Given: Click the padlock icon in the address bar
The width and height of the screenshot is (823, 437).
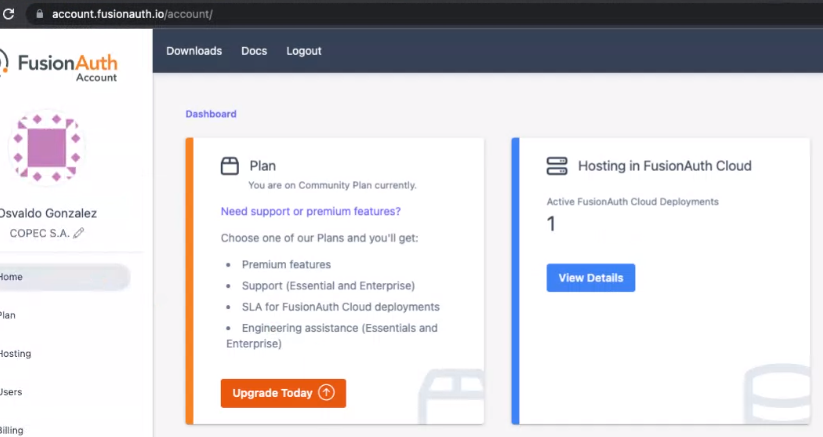Looking at the screenshot, I should pyautogui.click(x=39, y=14).
